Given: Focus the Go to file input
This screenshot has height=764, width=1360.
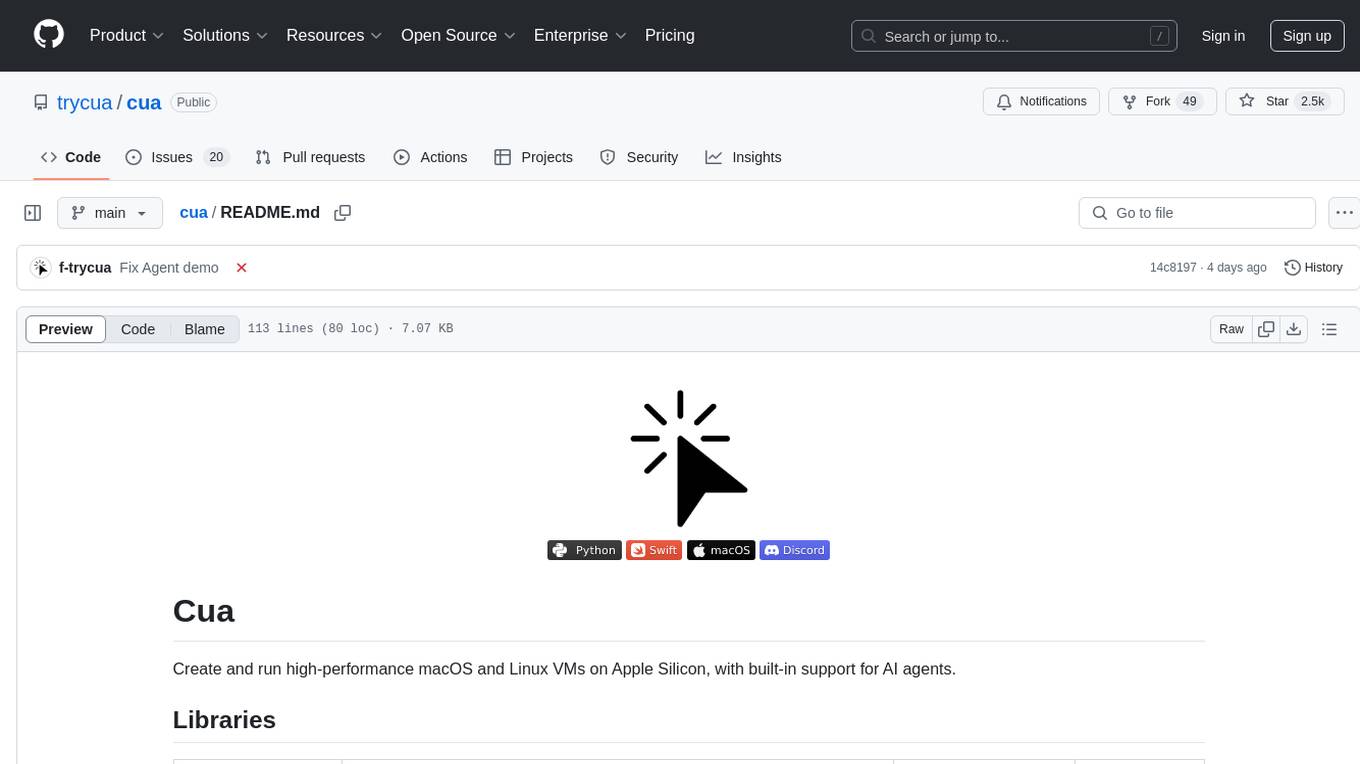Looking at the screenshot, I should pos(1197,213).
